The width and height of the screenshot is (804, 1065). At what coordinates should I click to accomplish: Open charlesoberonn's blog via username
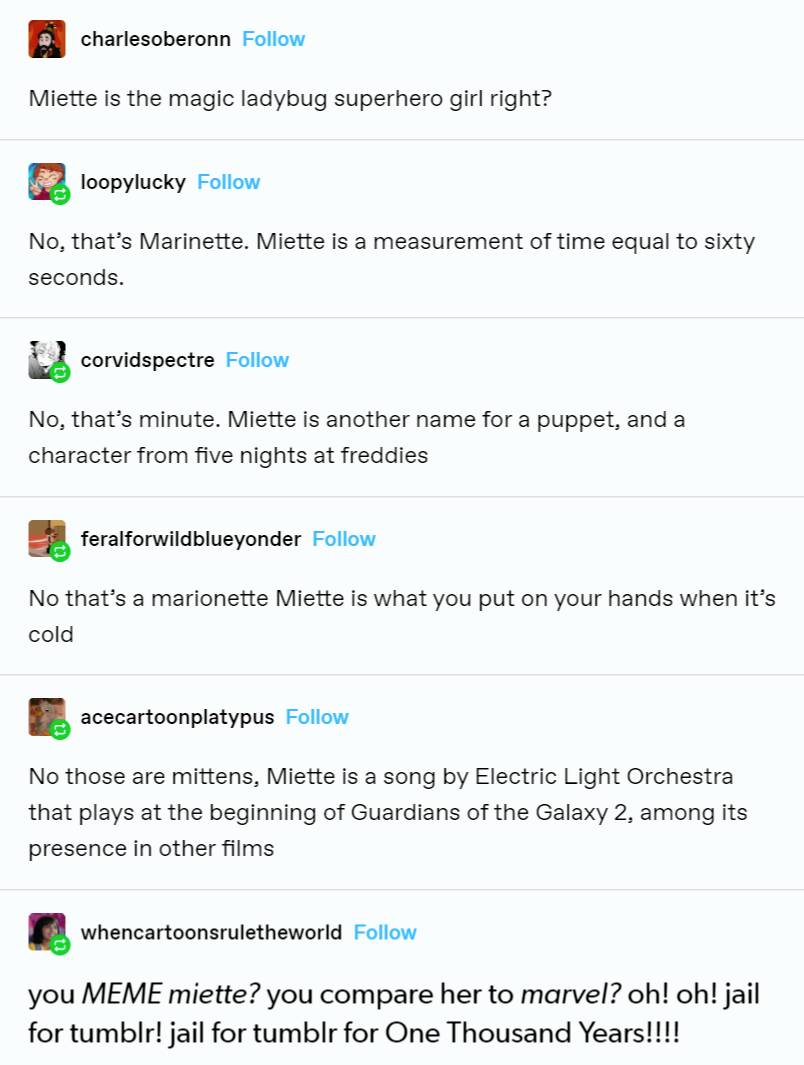(x=156, y=38)
